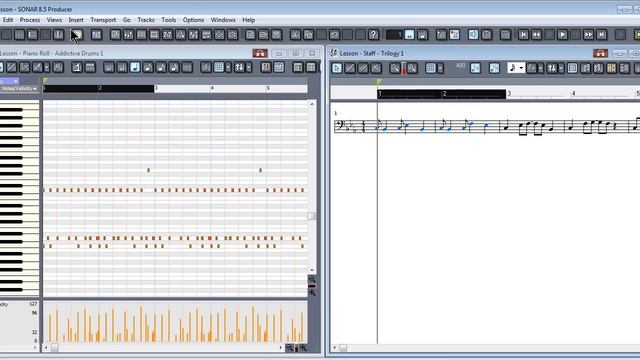Screen dimensions: 640x360
Task: Open the Windows menu
Action: pyautogui.click(x=223, y=20)
